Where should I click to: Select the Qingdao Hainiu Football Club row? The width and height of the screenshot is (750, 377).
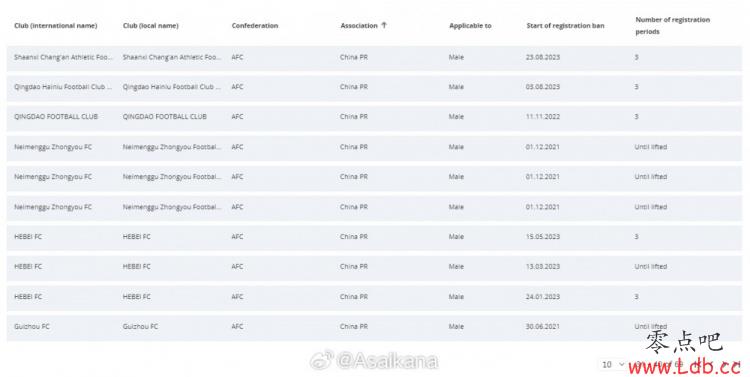374,87
